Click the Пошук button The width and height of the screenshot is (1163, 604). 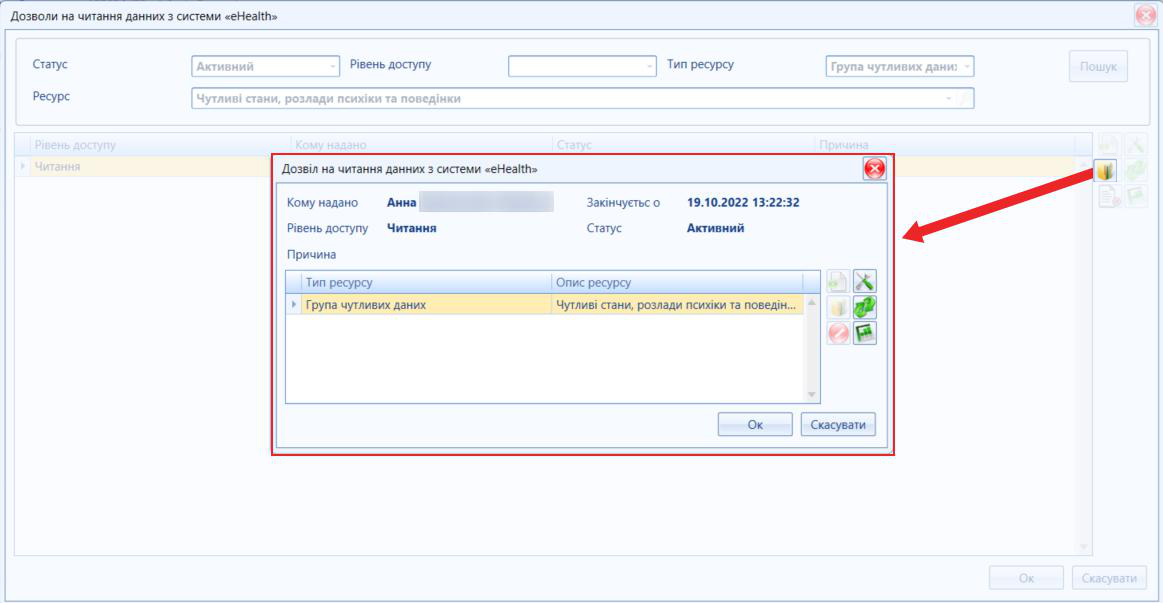point(1098,66)
